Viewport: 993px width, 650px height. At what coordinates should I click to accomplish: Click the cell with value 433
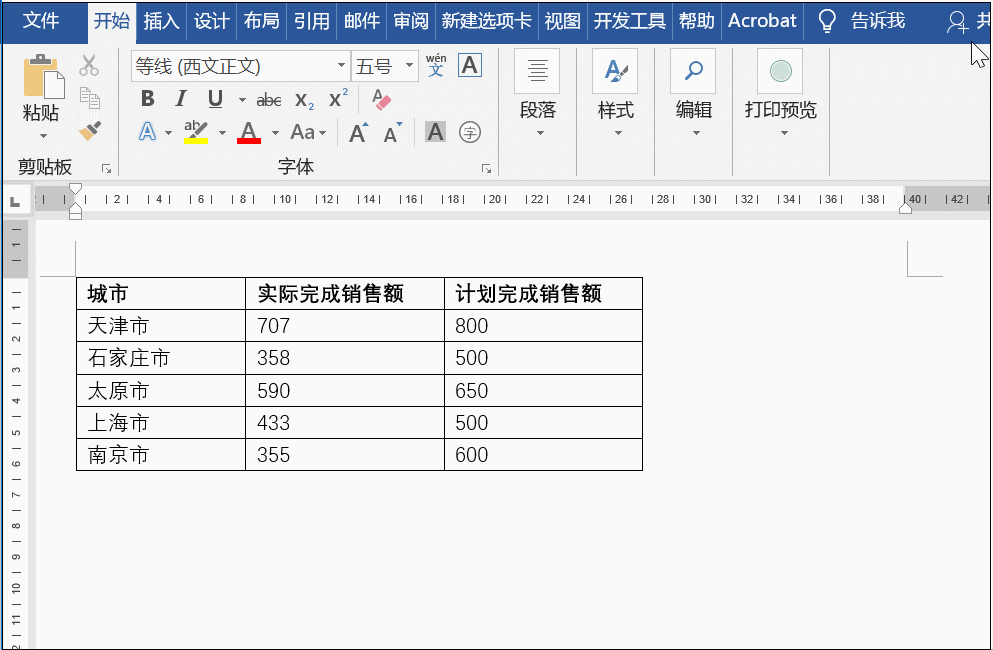345,423
